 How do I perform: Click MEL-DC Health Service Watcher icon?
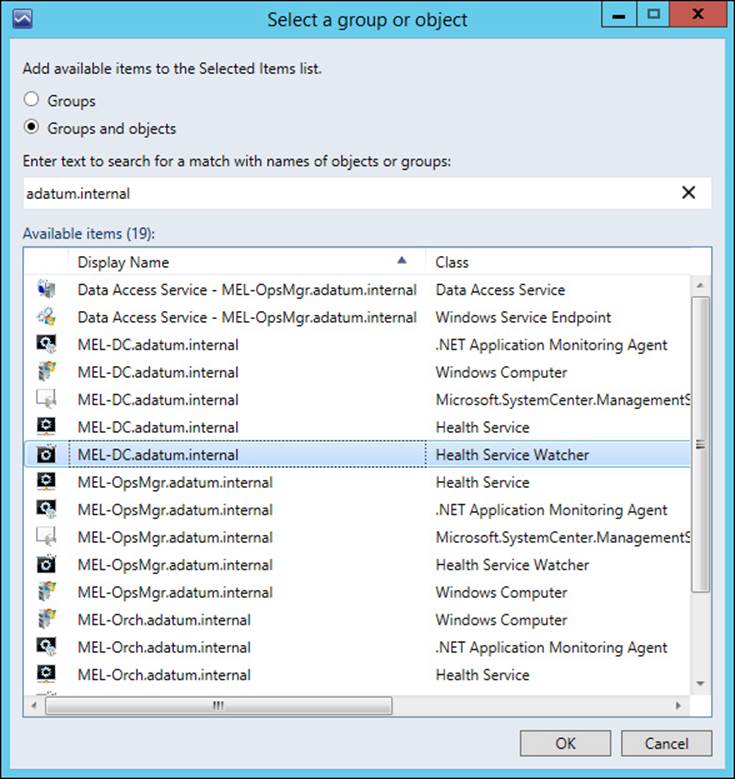click(46, 454)
